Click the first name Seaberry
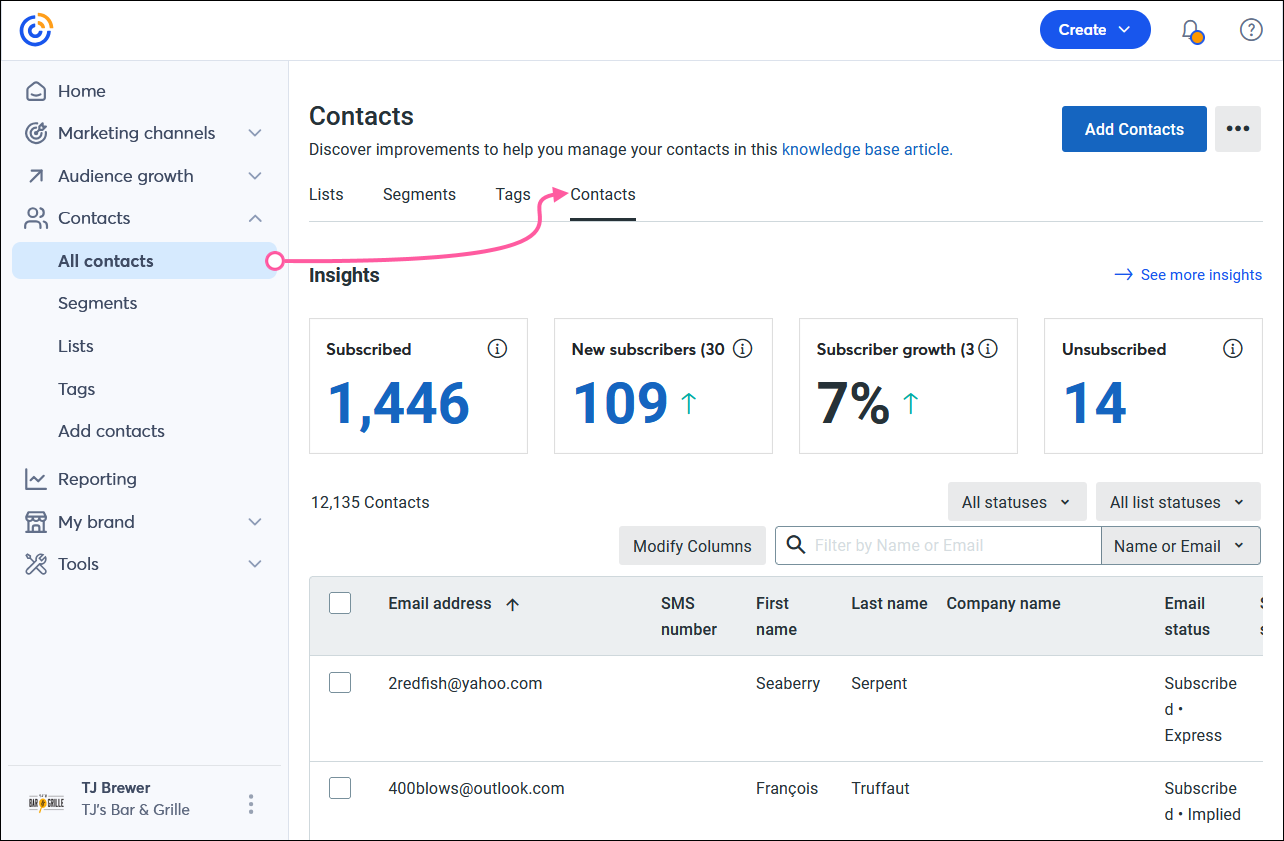The height and width of the screenshot is (841, 1284). pos(788,684)
